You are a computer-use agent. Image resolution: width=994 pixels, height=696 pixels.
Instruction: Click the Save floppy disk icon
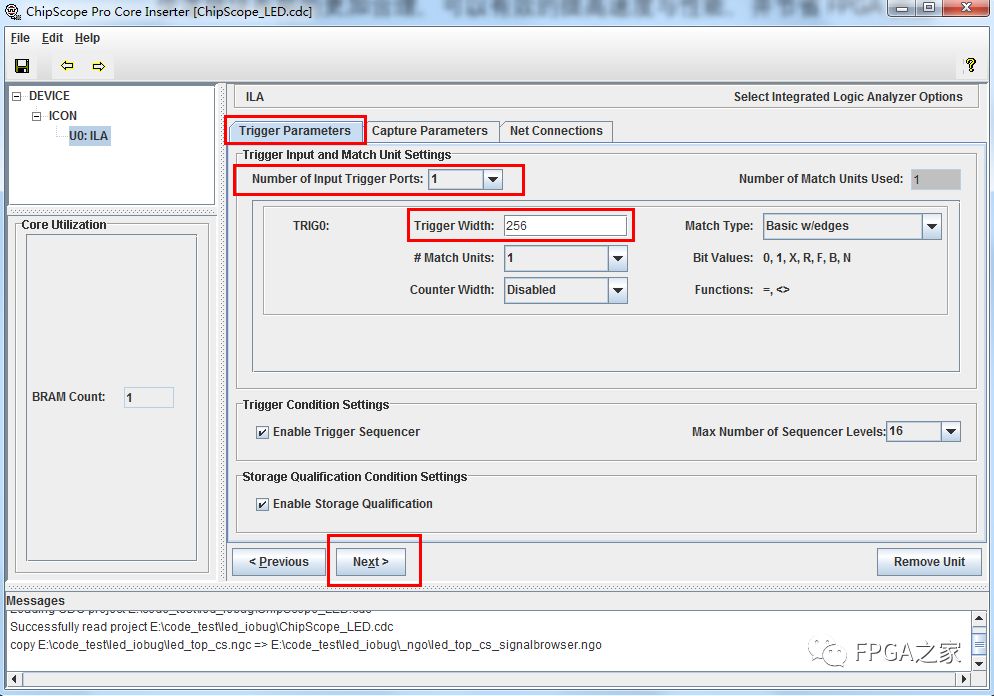pos(22,66)
